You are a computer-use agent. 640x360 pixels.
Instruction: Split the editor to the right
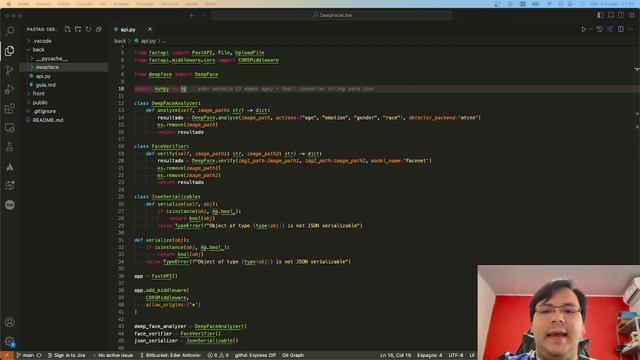tap(620, 29)
